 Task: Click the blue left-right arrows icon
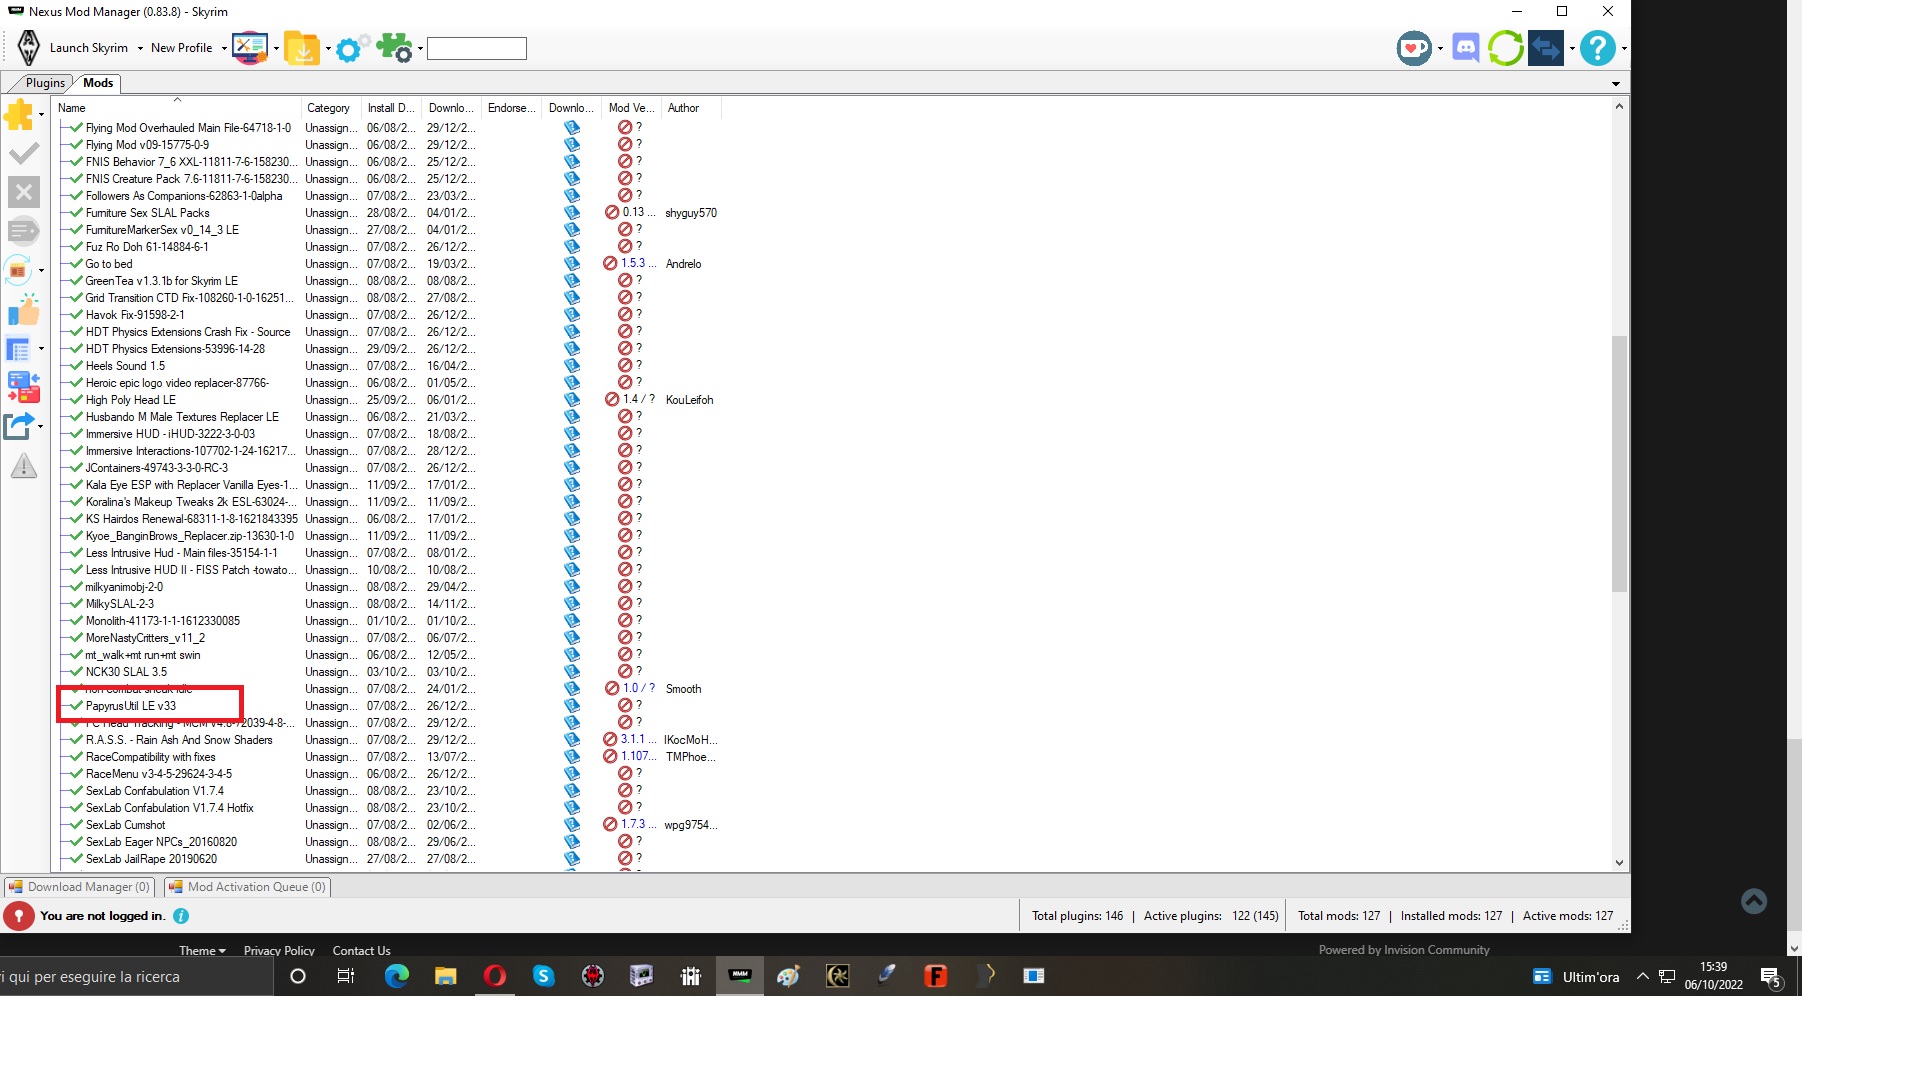pos(1546,47)
